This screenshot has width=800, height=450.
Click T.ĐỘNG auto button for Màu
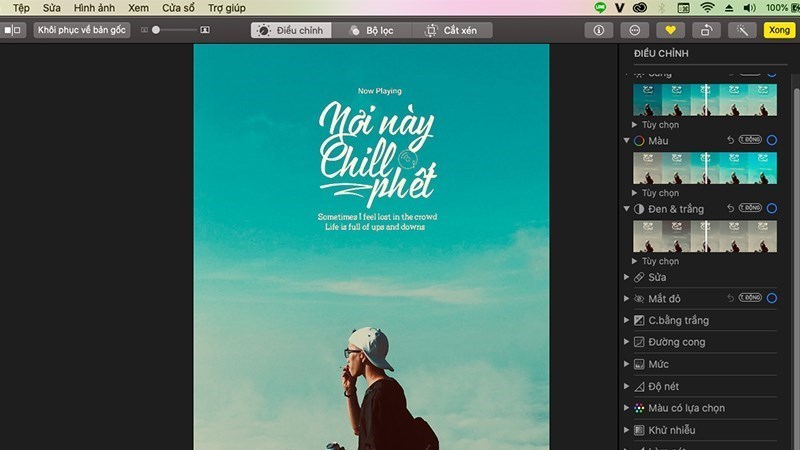[x=750, y=139]
